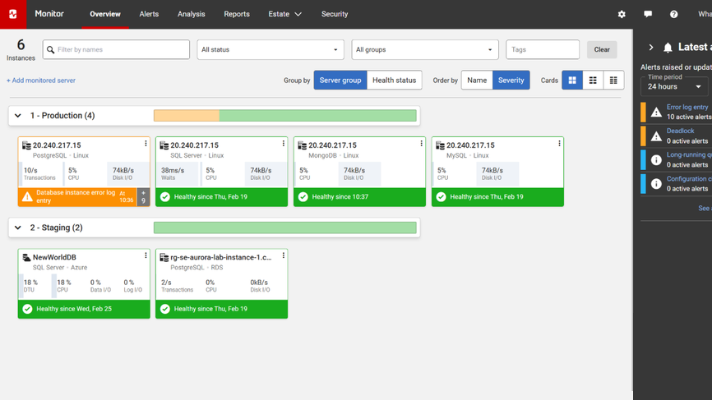Screen dimensions: 712x400
Task: Open the All groups dropdown
Action: 425,49
